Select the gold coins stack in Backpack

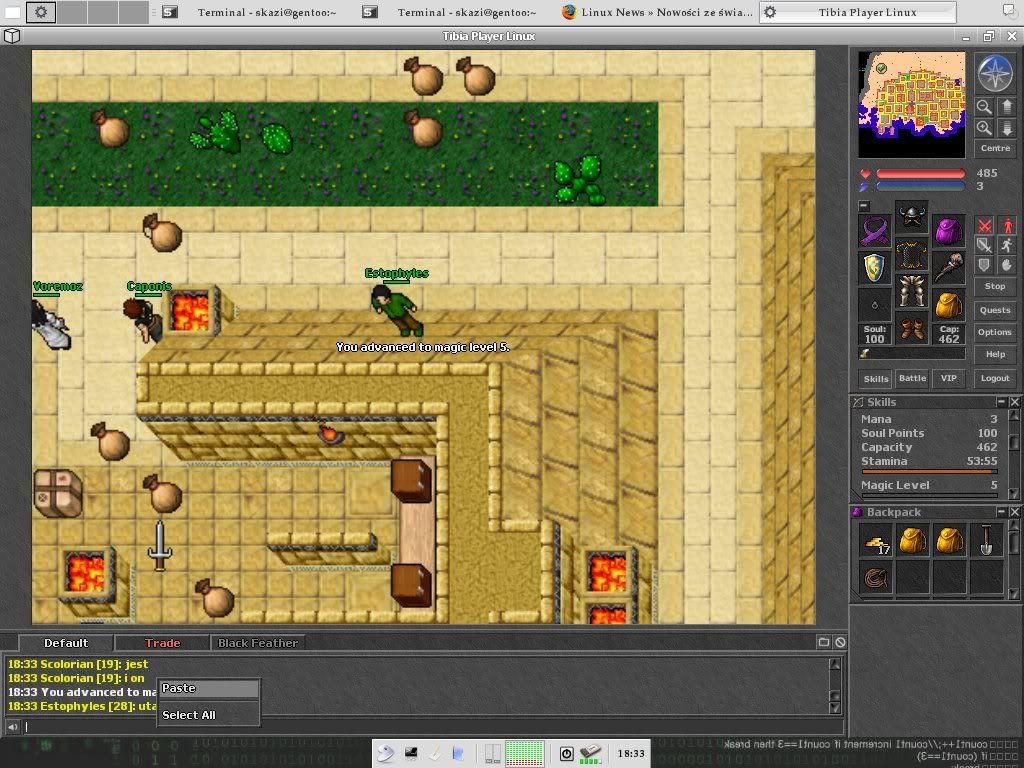coord(876,541)
